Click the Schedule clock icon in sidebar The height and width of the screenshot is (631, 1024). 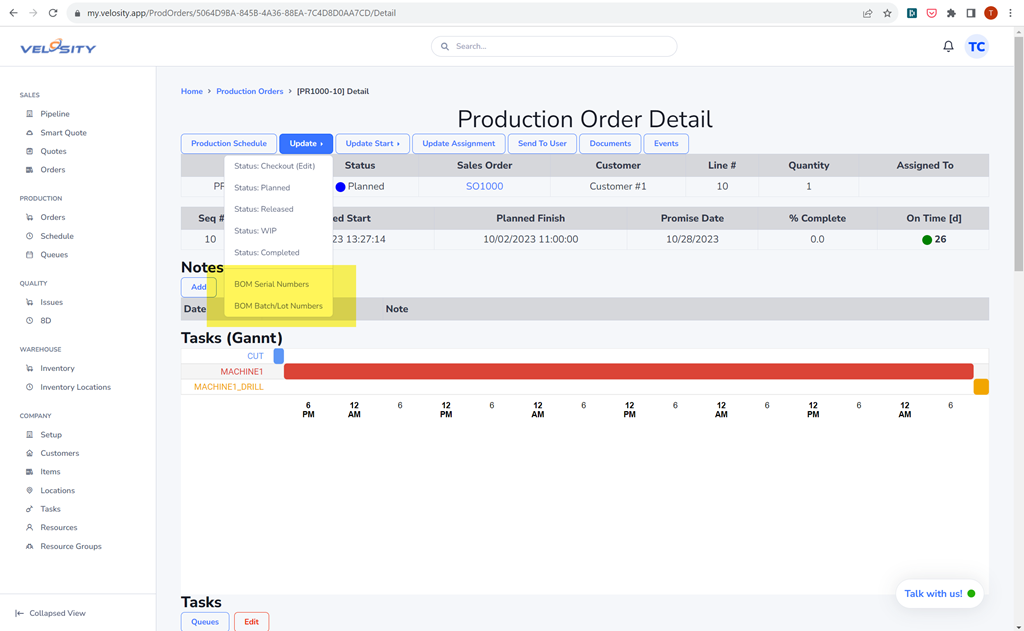30,236
